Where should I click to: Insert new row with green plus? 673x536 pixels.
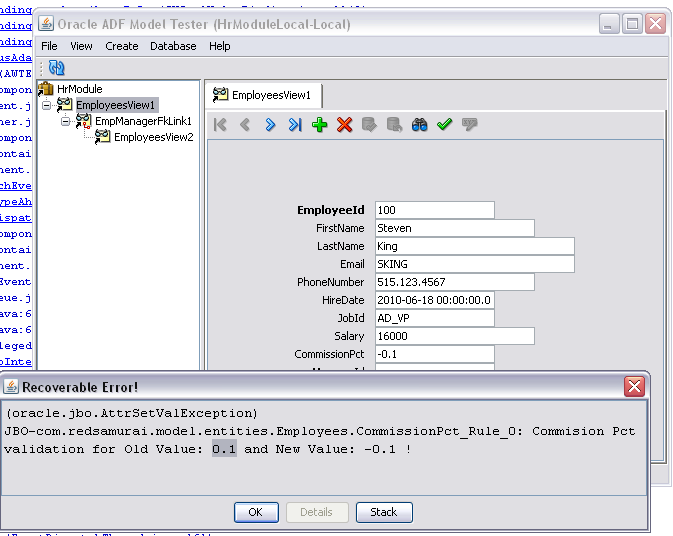coord(319,125)
